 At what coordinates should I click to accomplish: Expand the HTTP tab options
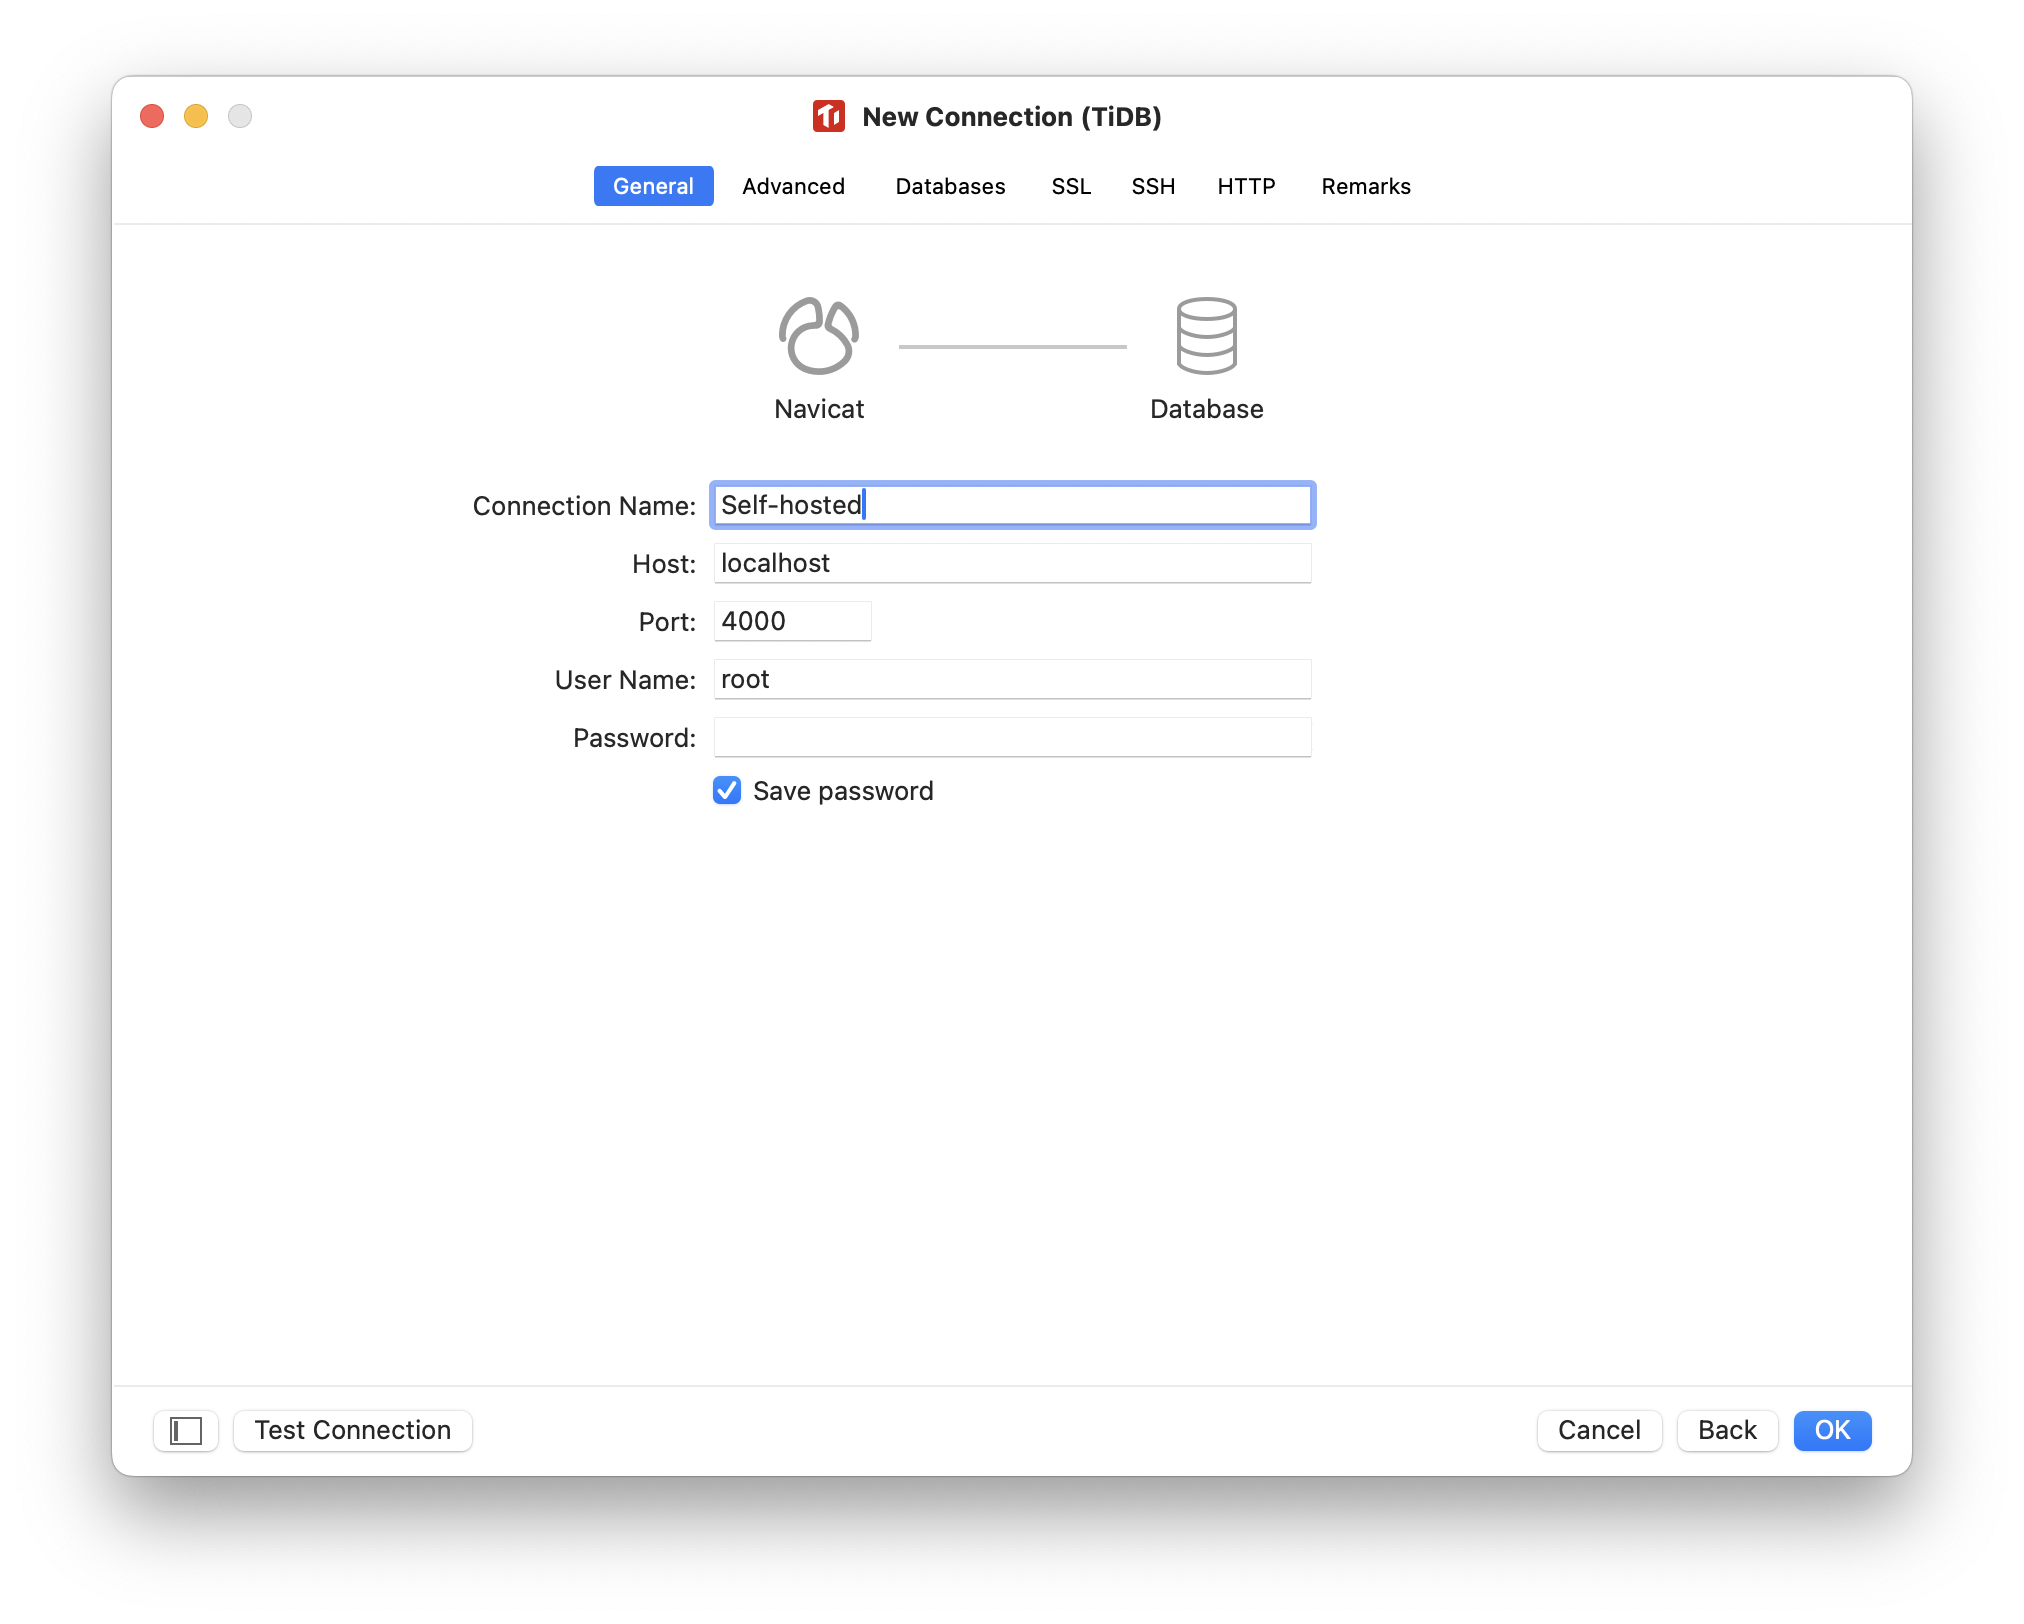[x=1244, y=186]
